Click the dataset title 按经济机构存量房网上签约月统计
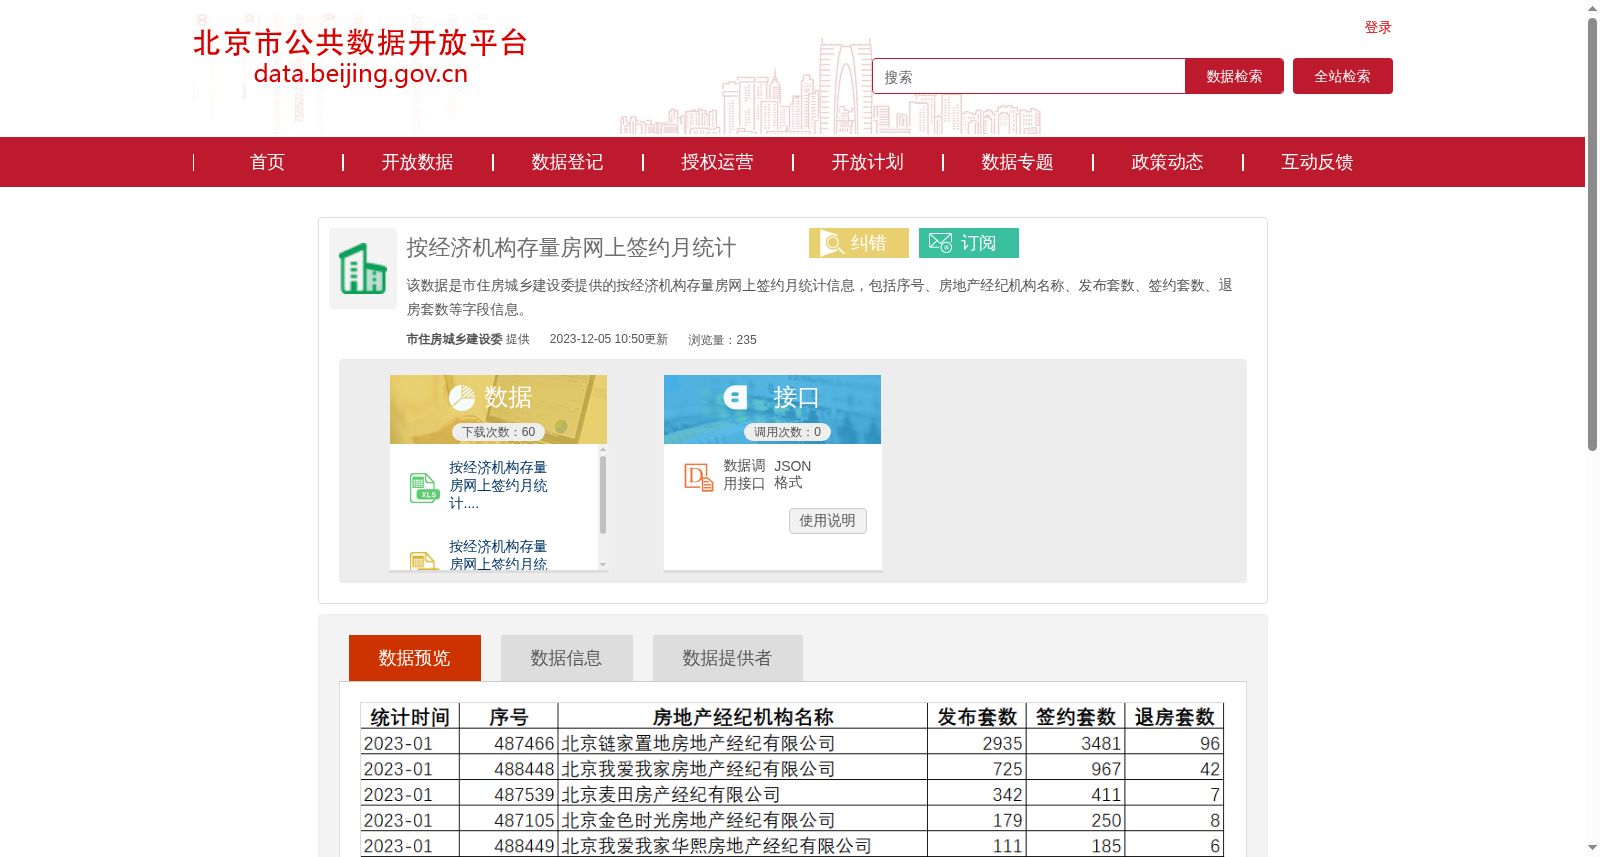 [571, 247]
